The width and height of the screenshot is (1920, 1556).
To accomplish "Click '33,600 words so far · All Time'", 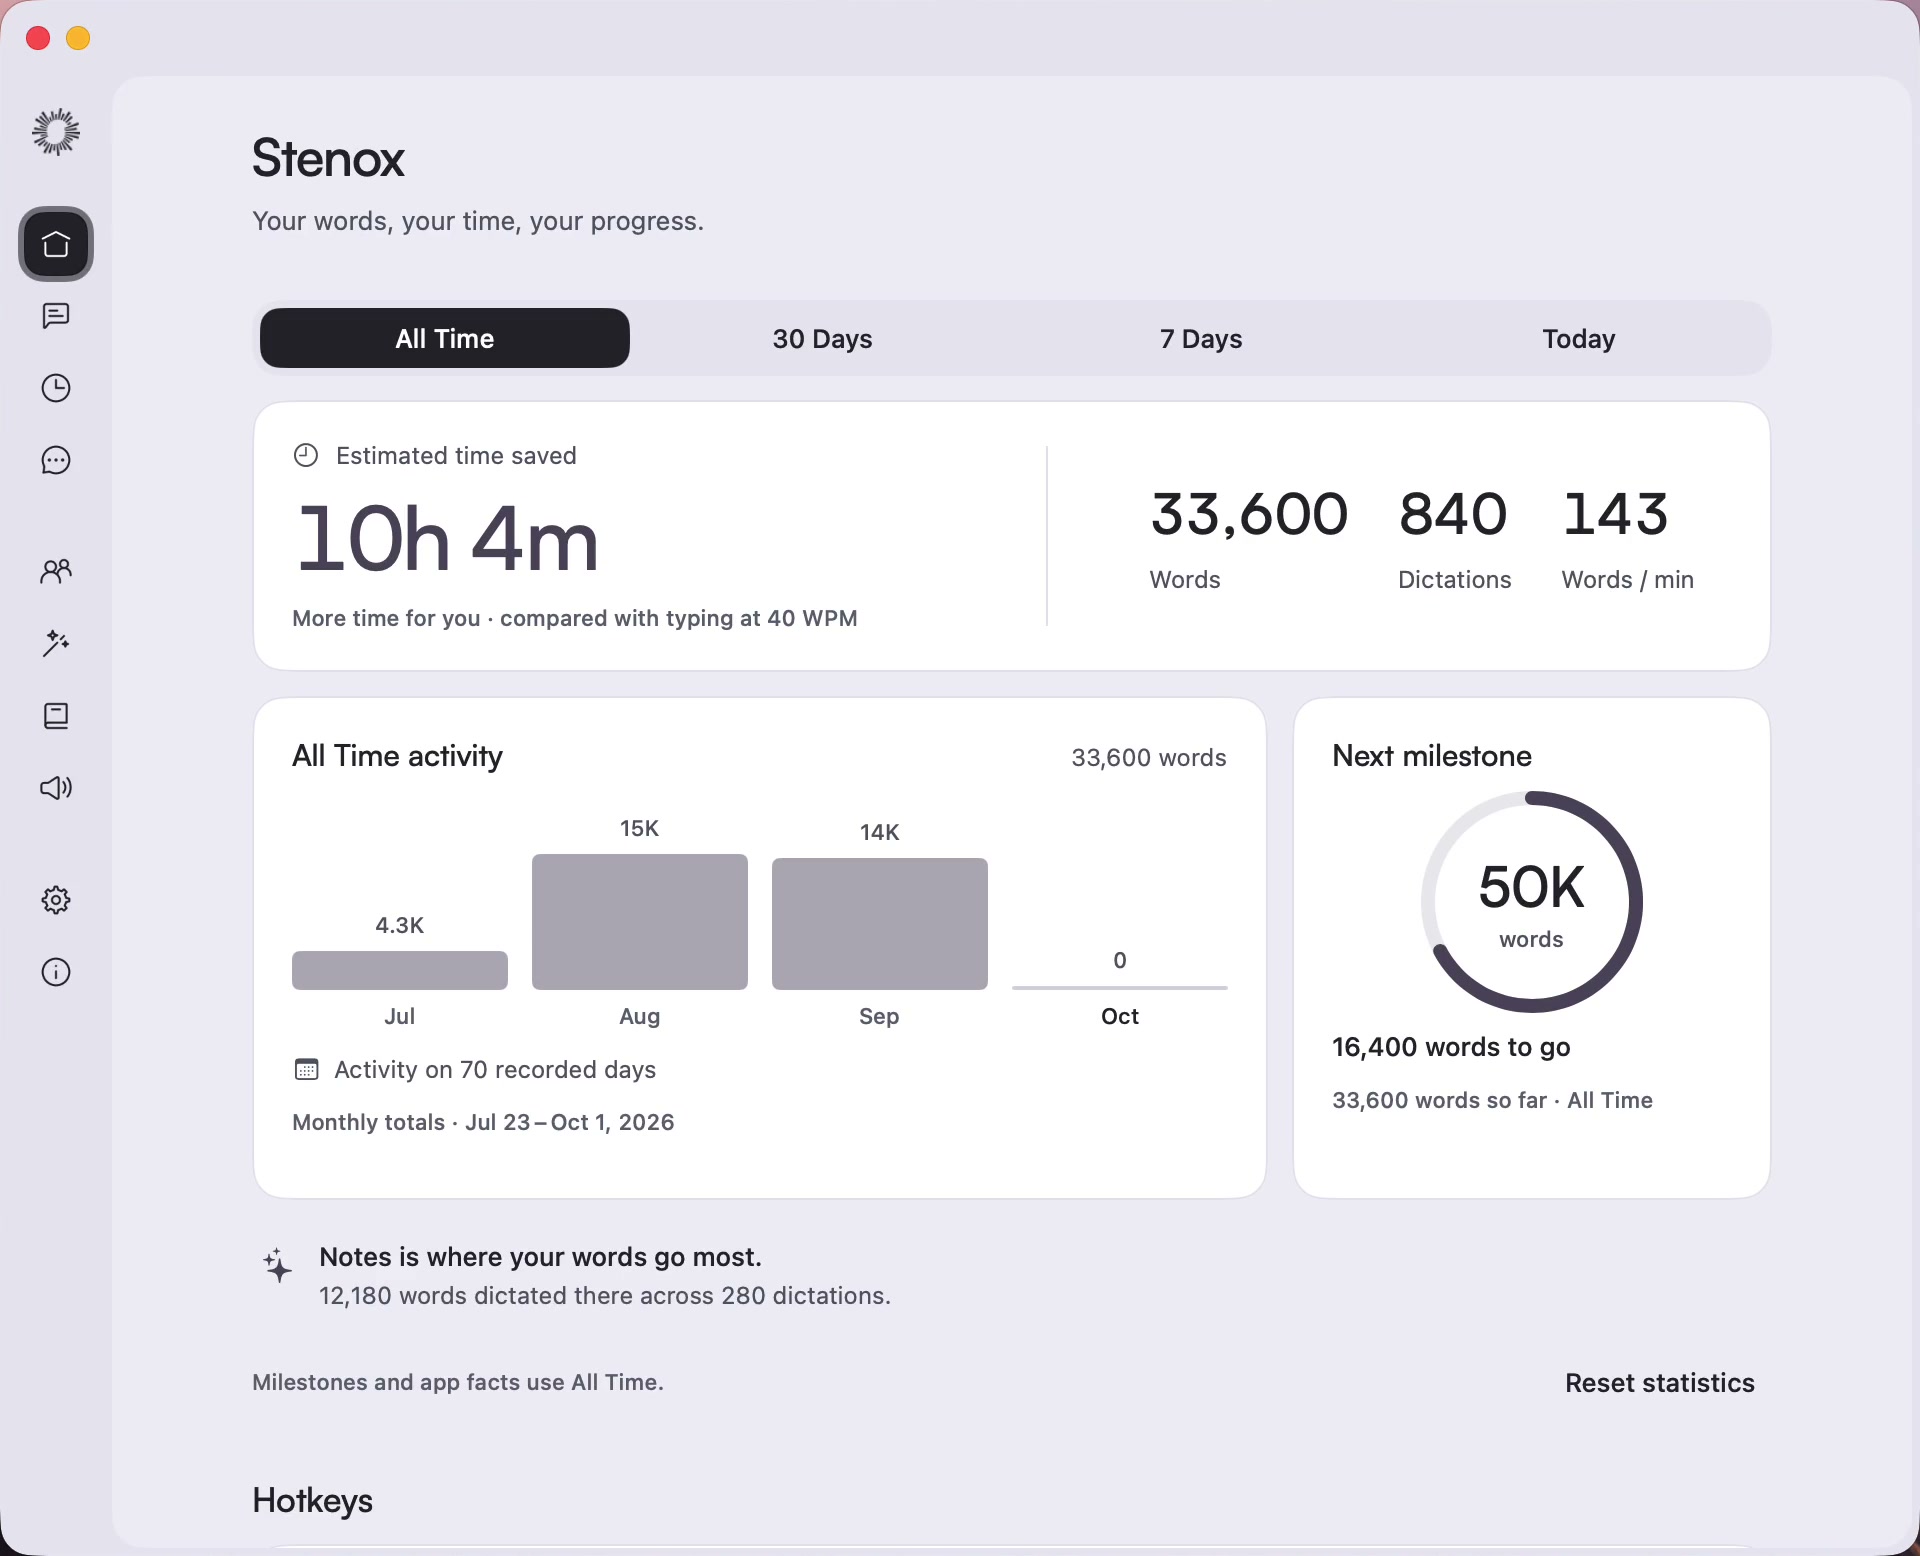I will click(x=1492, y=1100).
